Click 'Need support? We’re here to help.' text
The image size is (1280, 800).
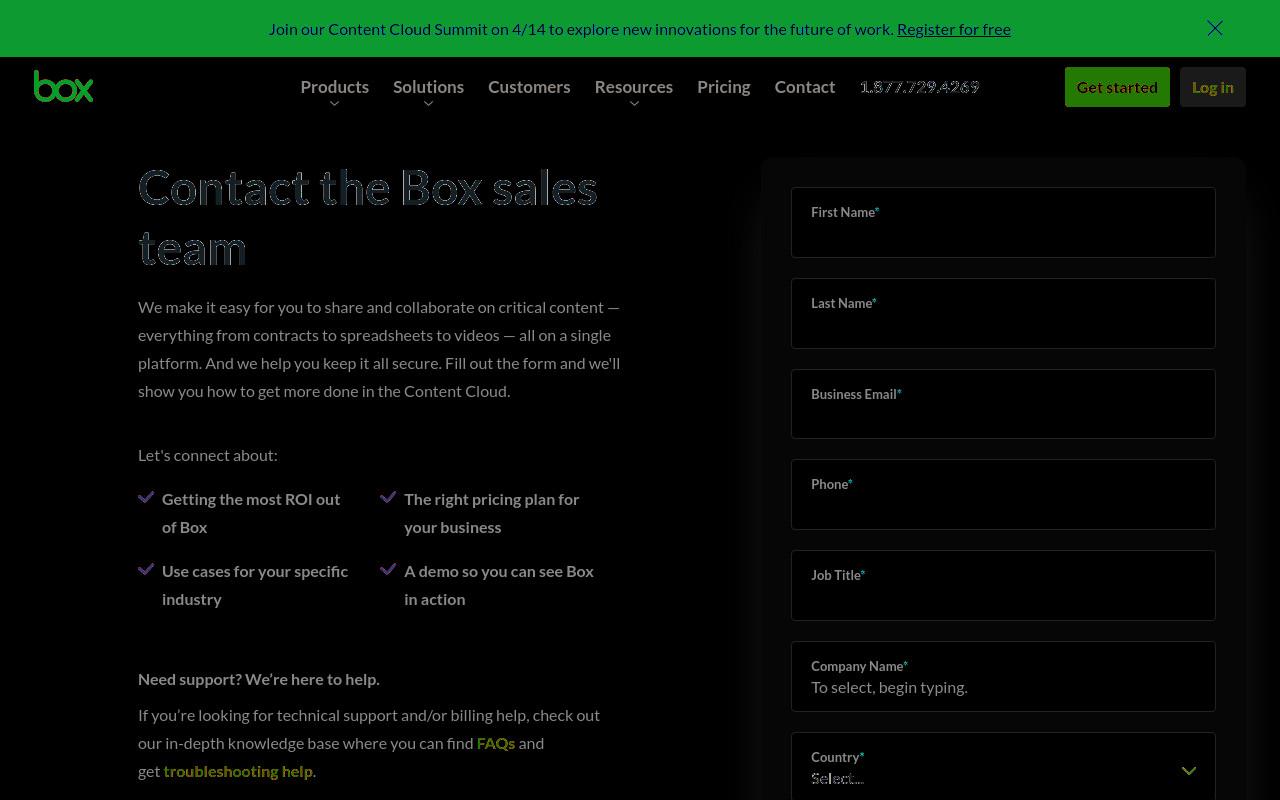click(259, 679)
